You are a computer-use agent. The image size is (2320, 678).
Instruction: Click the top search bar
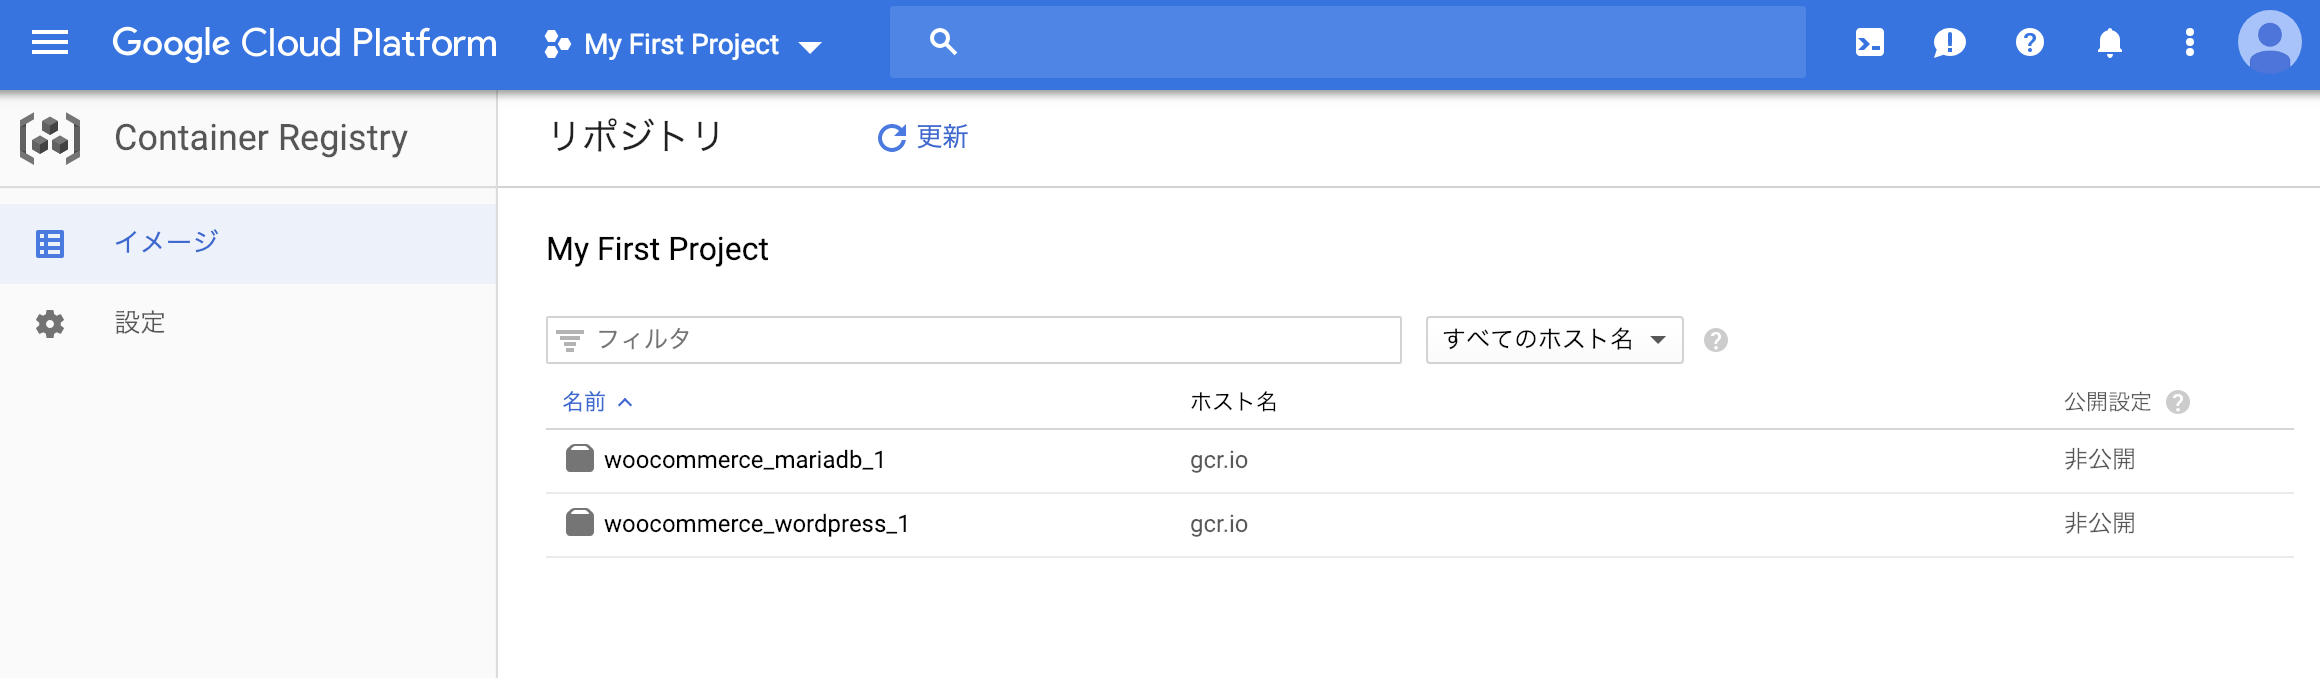coord(1347,43)
